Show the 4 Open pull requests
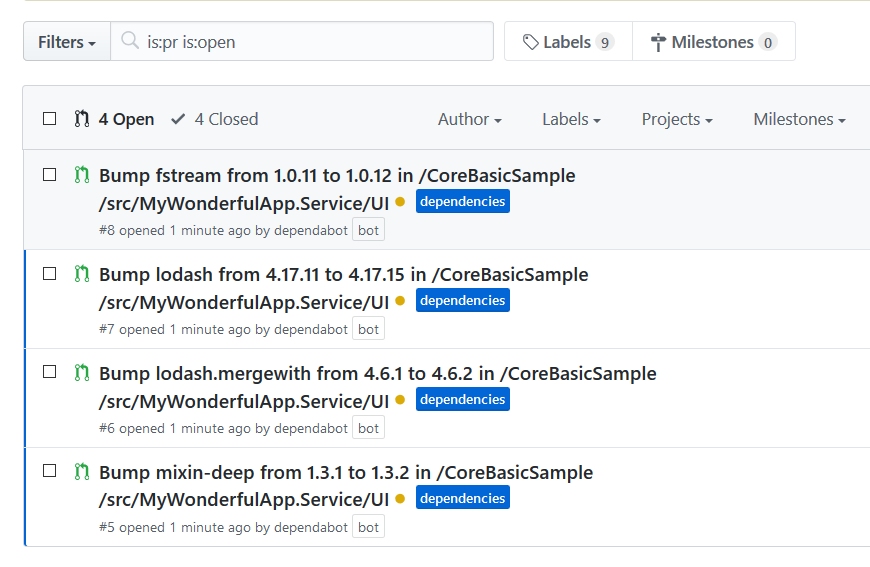The height and width of the screenshot is (567, 870). tap(114, 119)
